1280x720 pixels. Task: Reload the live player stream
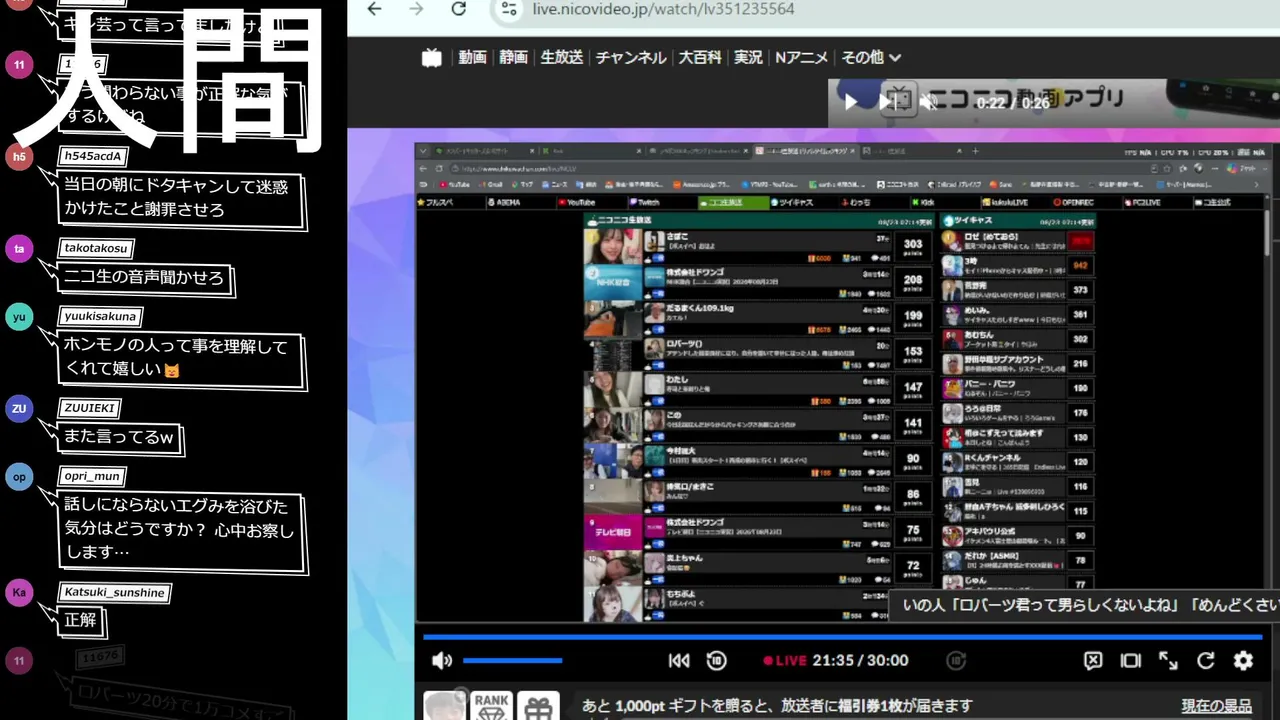click(1206, 660)
